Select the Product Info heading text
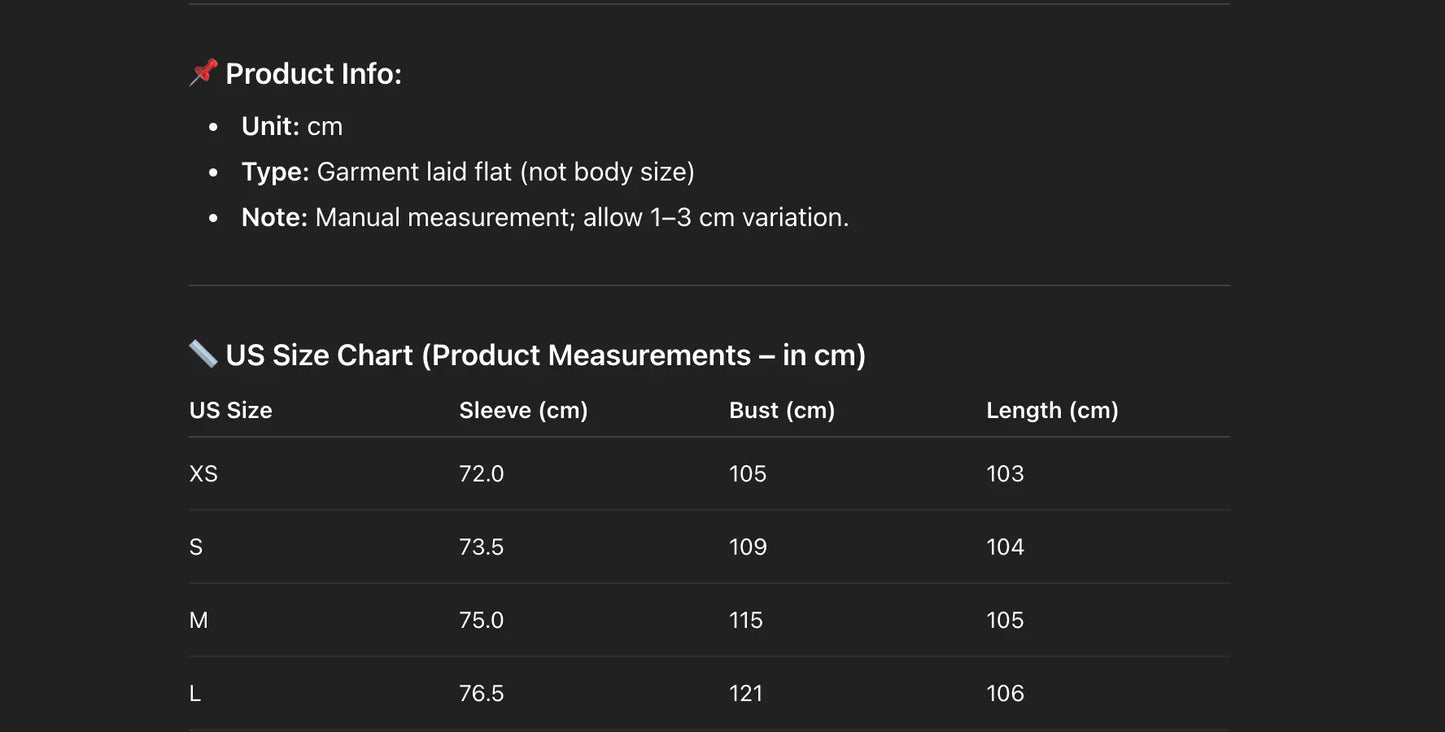This screenshot has width=1445, height=732. [x=313, y=74]
